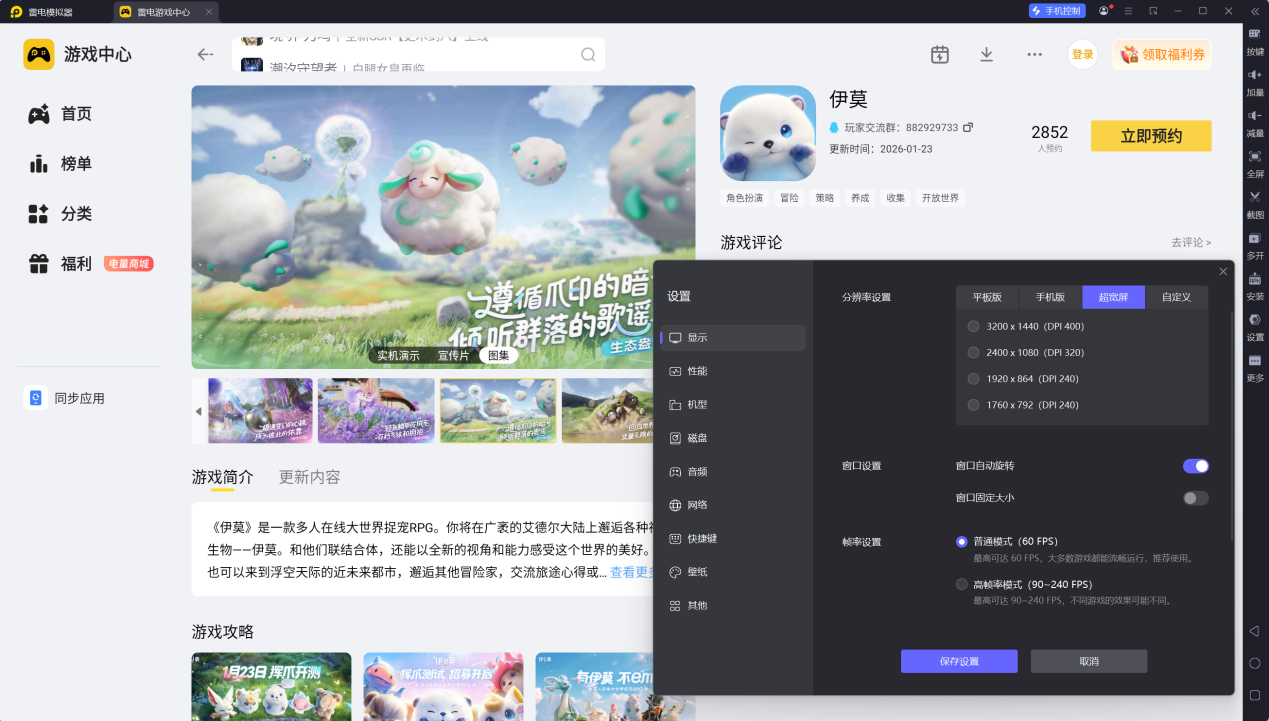
Task: Click the mini-window icon in title bar
Action: tap(1153, 11)
